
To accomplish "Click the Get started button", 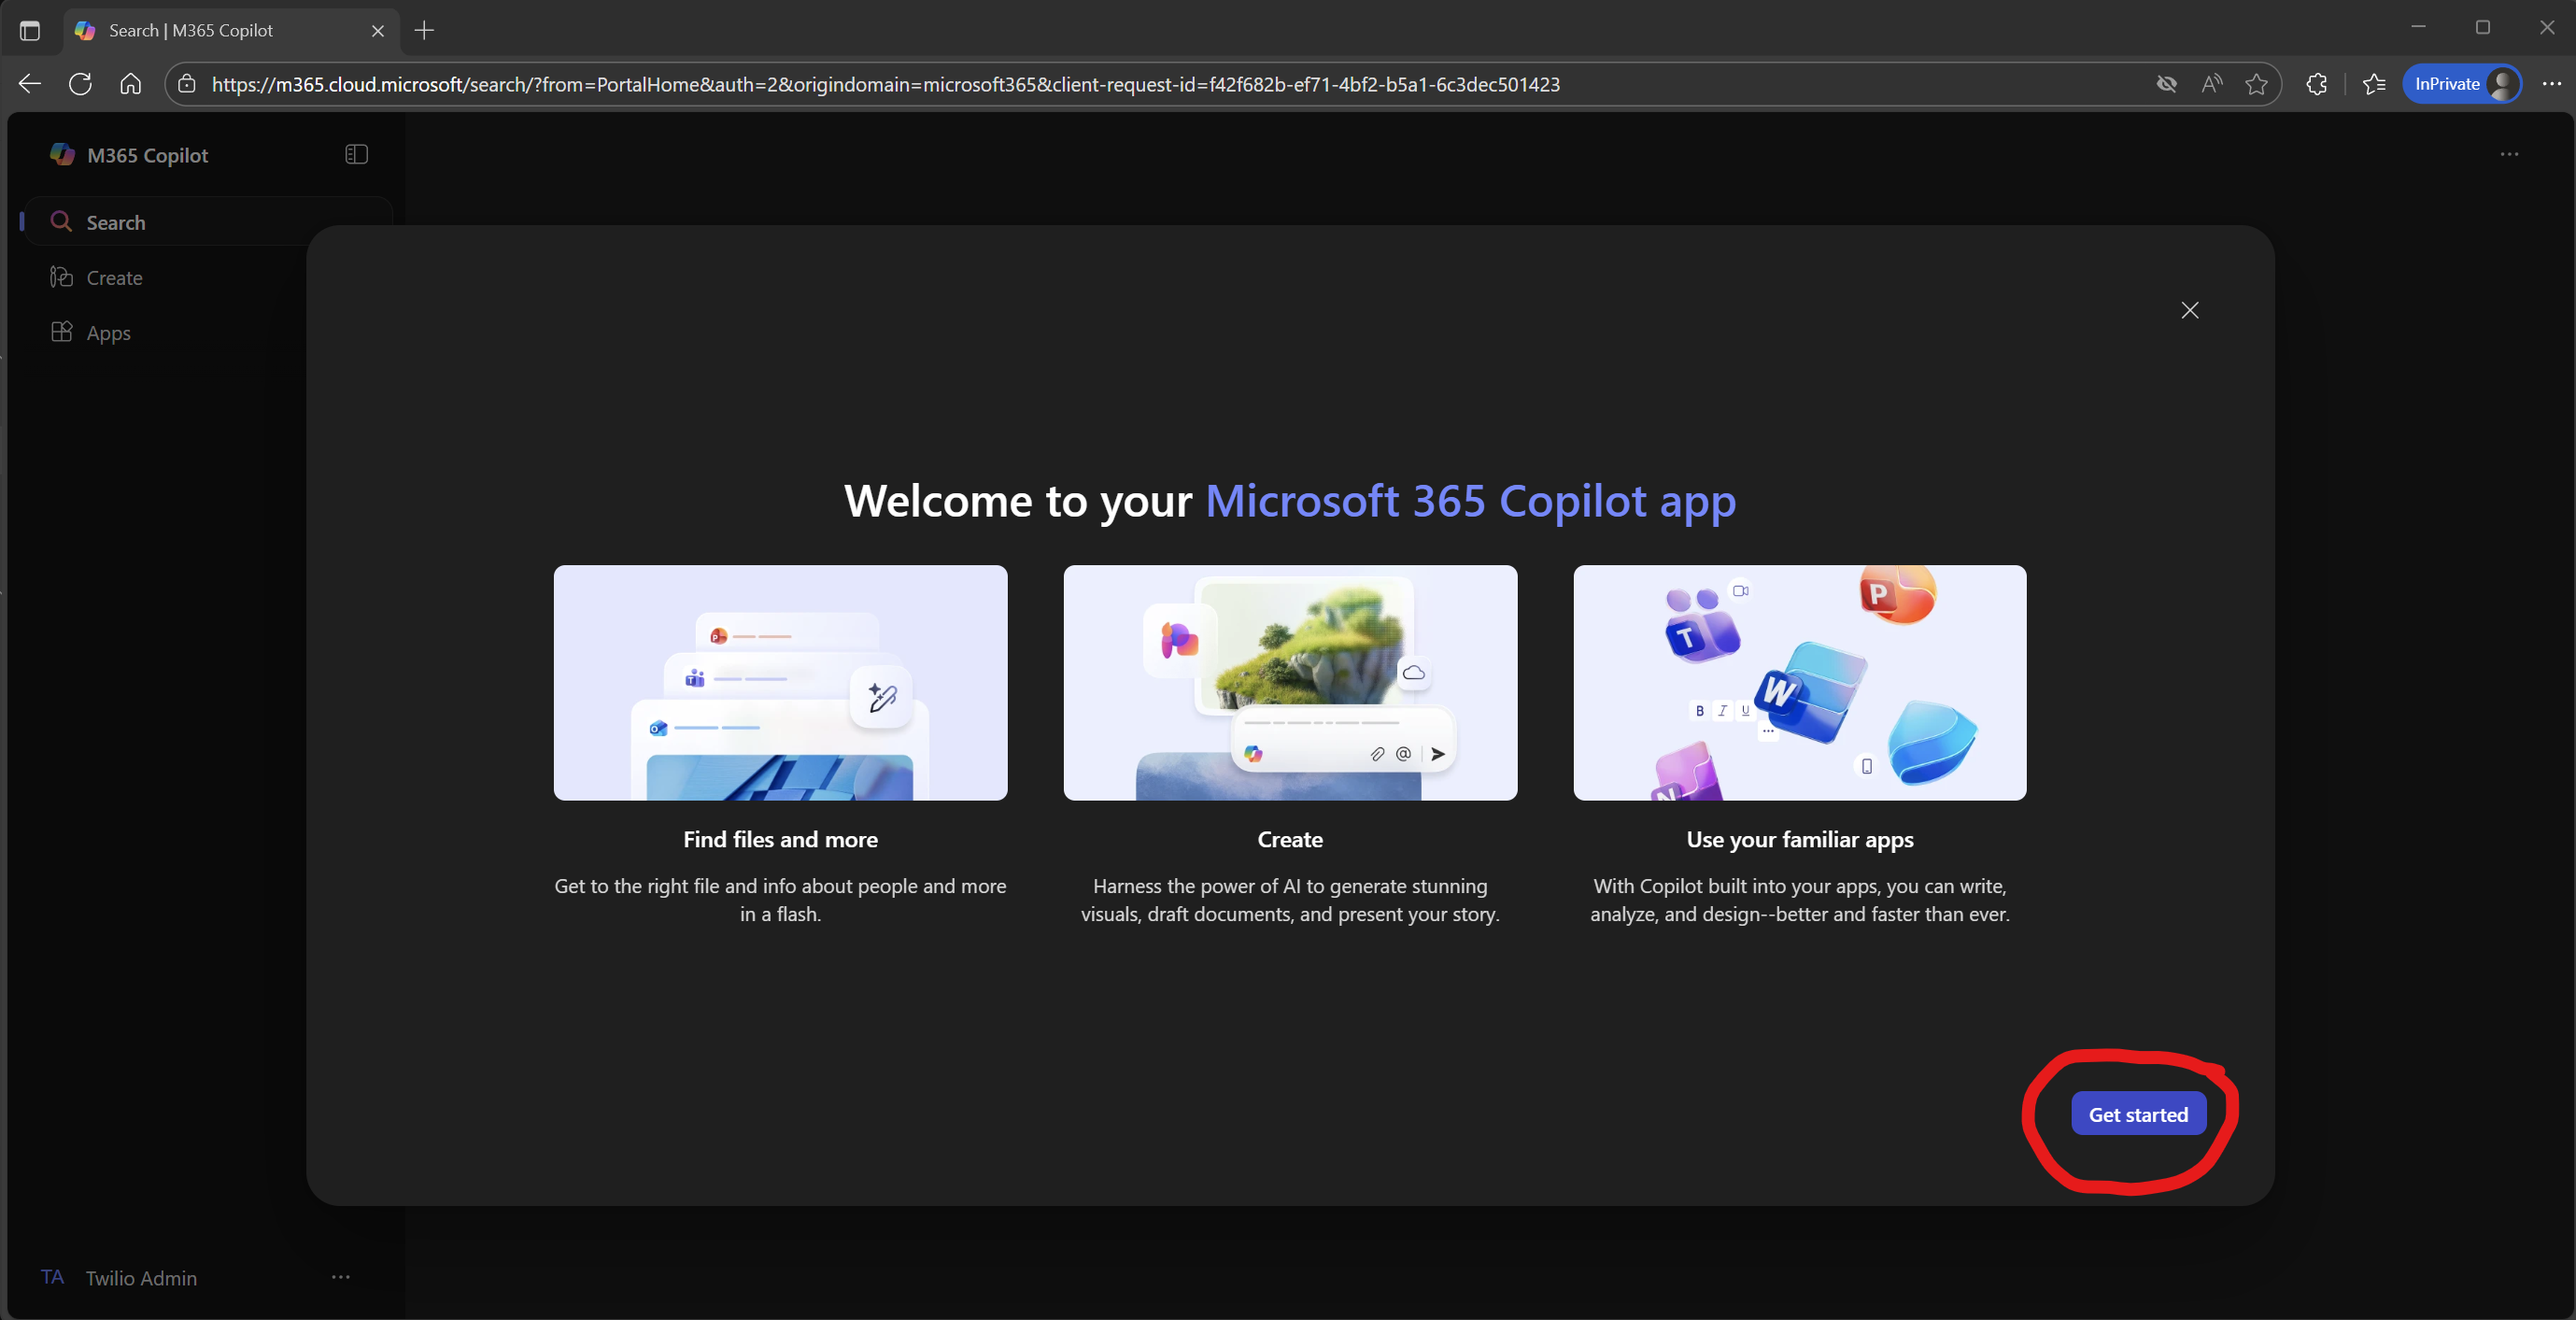I will 2138,1114.
